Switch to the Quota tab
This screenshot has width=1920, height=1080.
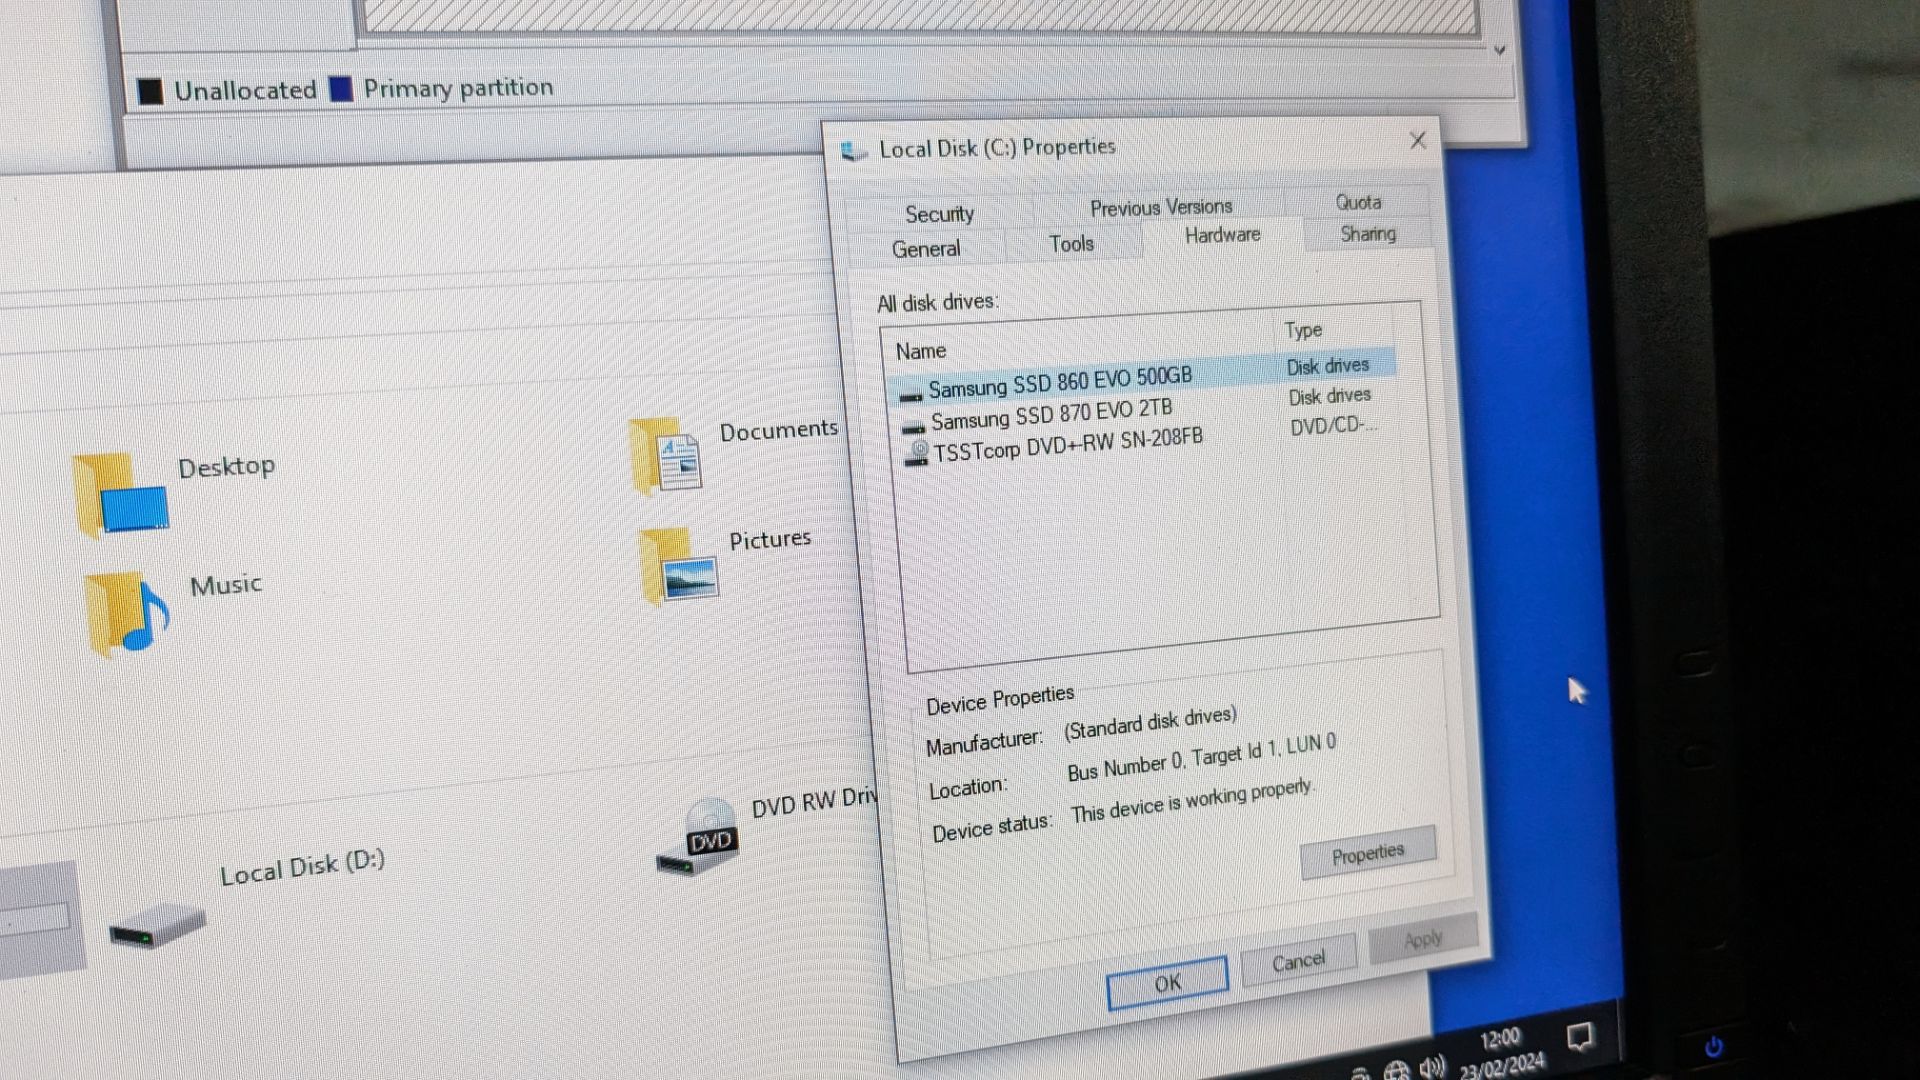tap(1358, 202)
